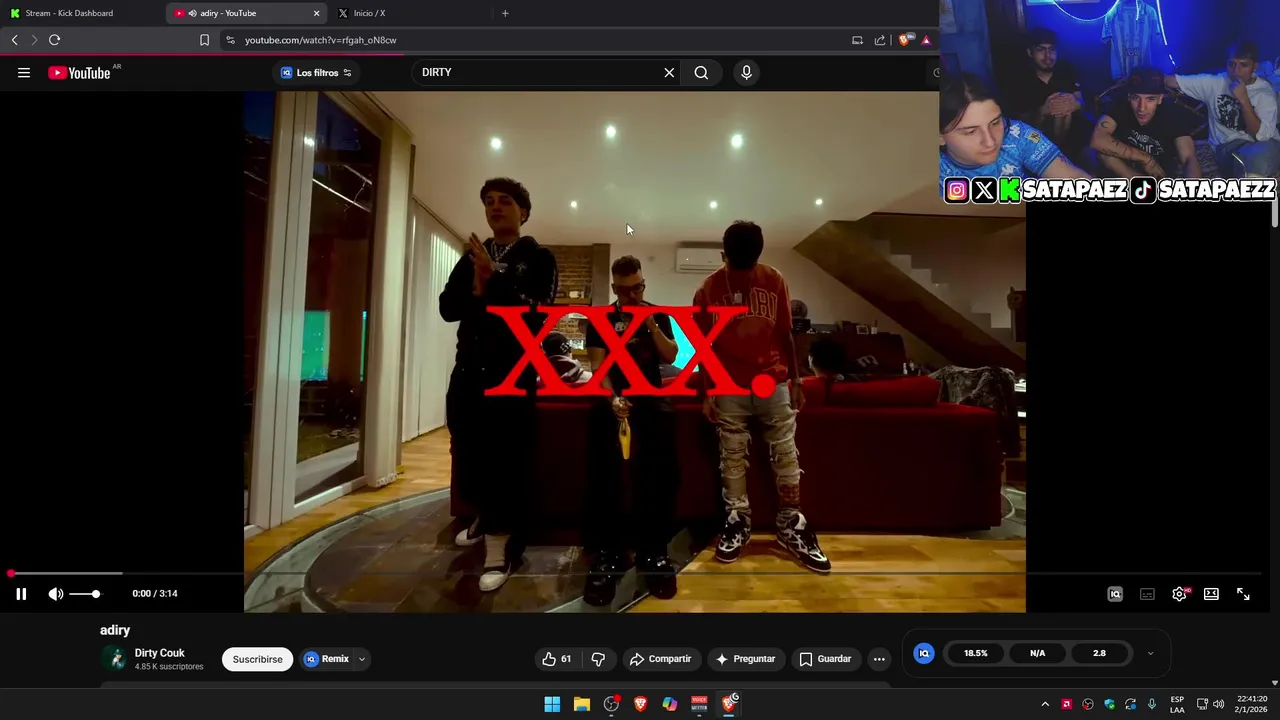
Task: Click the Compartir button
Action: pyautogui.click(x=660, y=659)
